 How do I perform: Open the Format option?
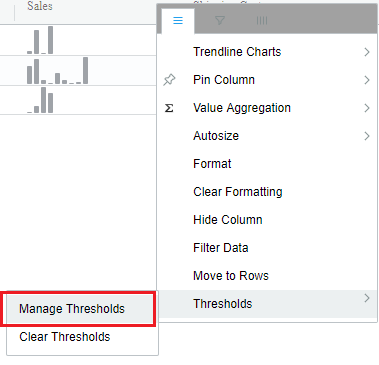212,164
